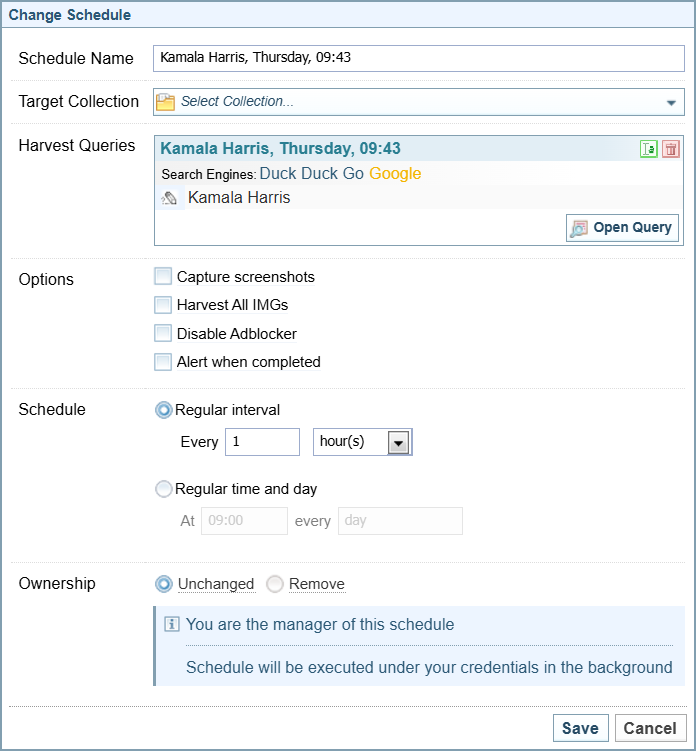Open the hour(s) interval unit dropdown
696x751 pixels.
coord(398,442)
